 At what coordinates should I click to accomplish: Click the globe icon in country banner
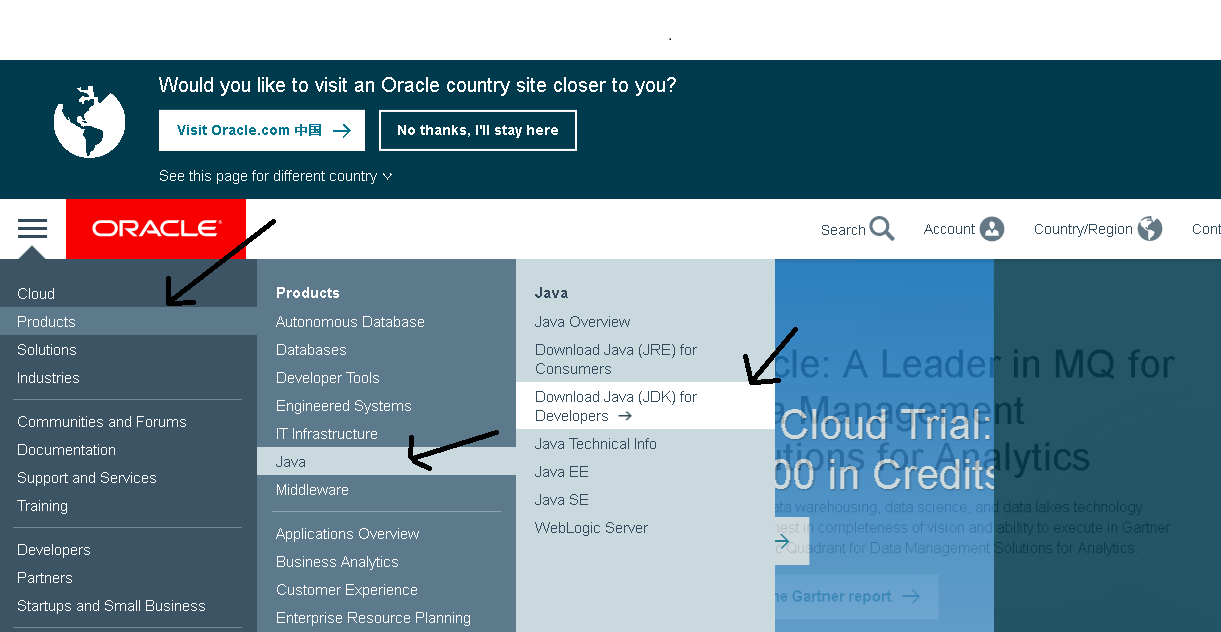89,121
